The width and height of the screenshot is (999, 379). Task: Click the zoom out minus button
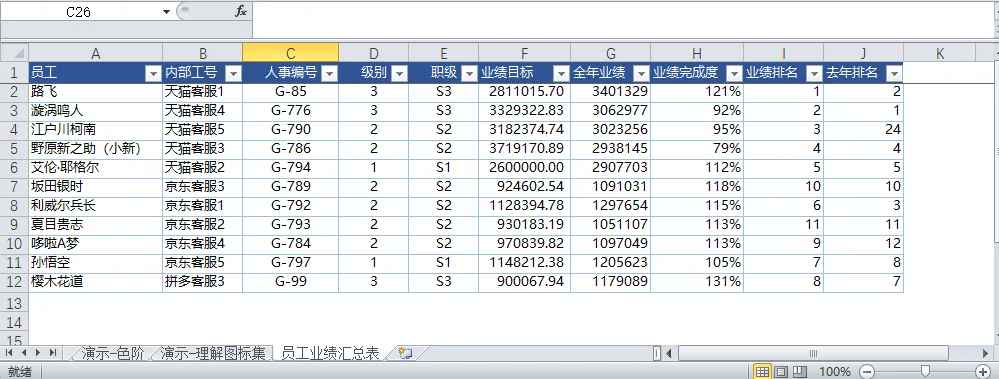pyautogui.click(x=866, y=371)
